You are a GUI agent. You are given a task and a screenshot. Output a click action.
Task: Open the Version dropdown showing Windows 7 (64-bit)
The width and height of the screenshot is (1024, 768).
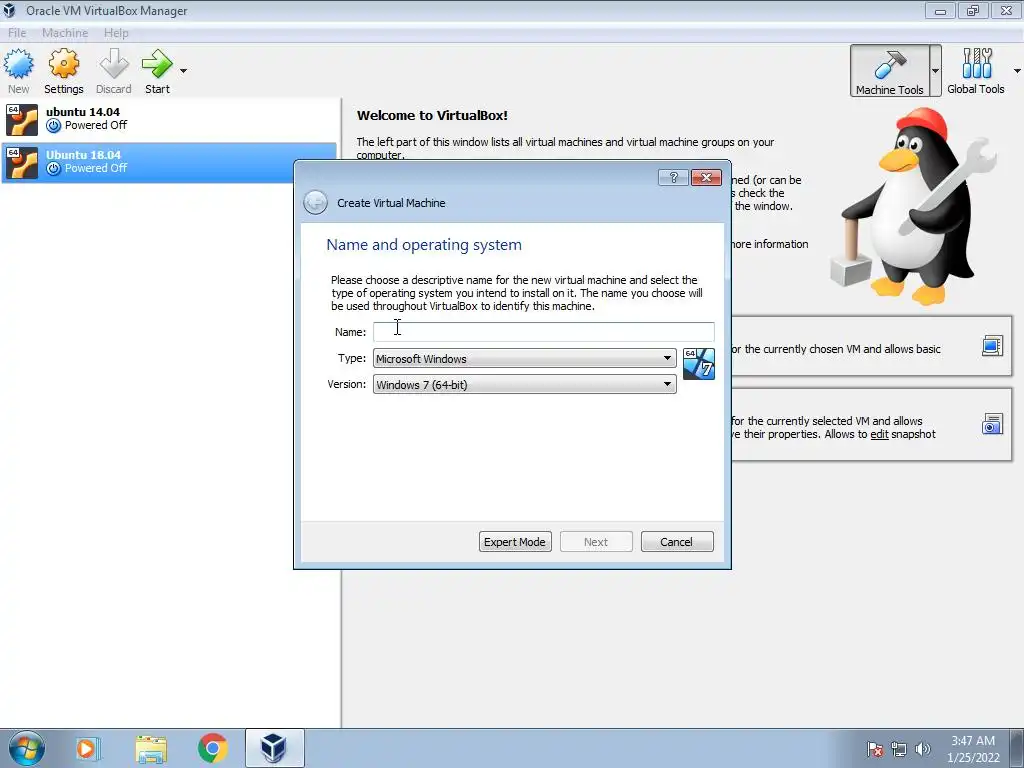click(524, 385)
